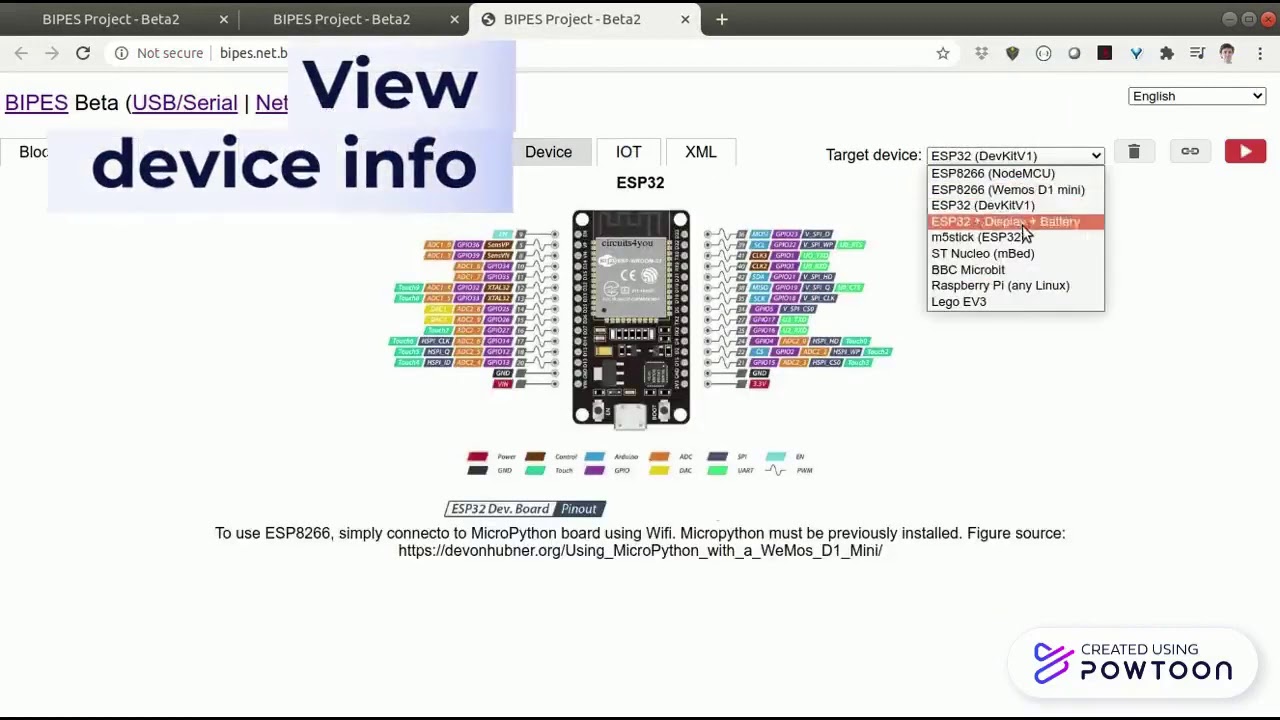Screen dimensions: 1280x720
Task: Open the blue Y-shaped extension icon
Action: point(1136,53)
